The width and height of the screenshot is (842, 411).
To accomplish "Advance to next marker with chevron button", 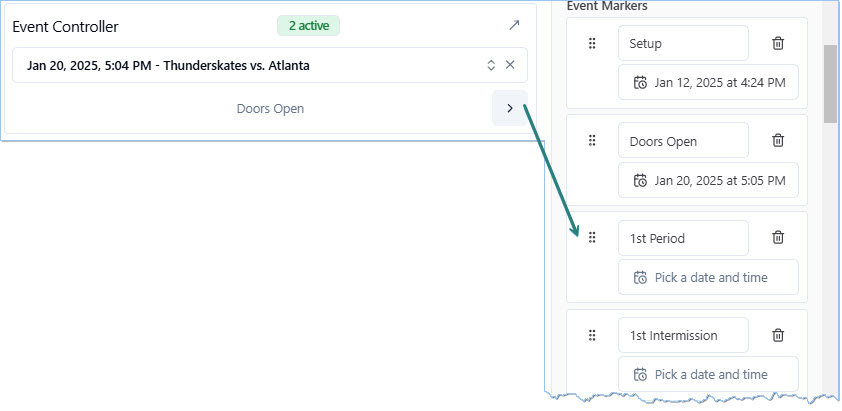I will tap(510, 108).
